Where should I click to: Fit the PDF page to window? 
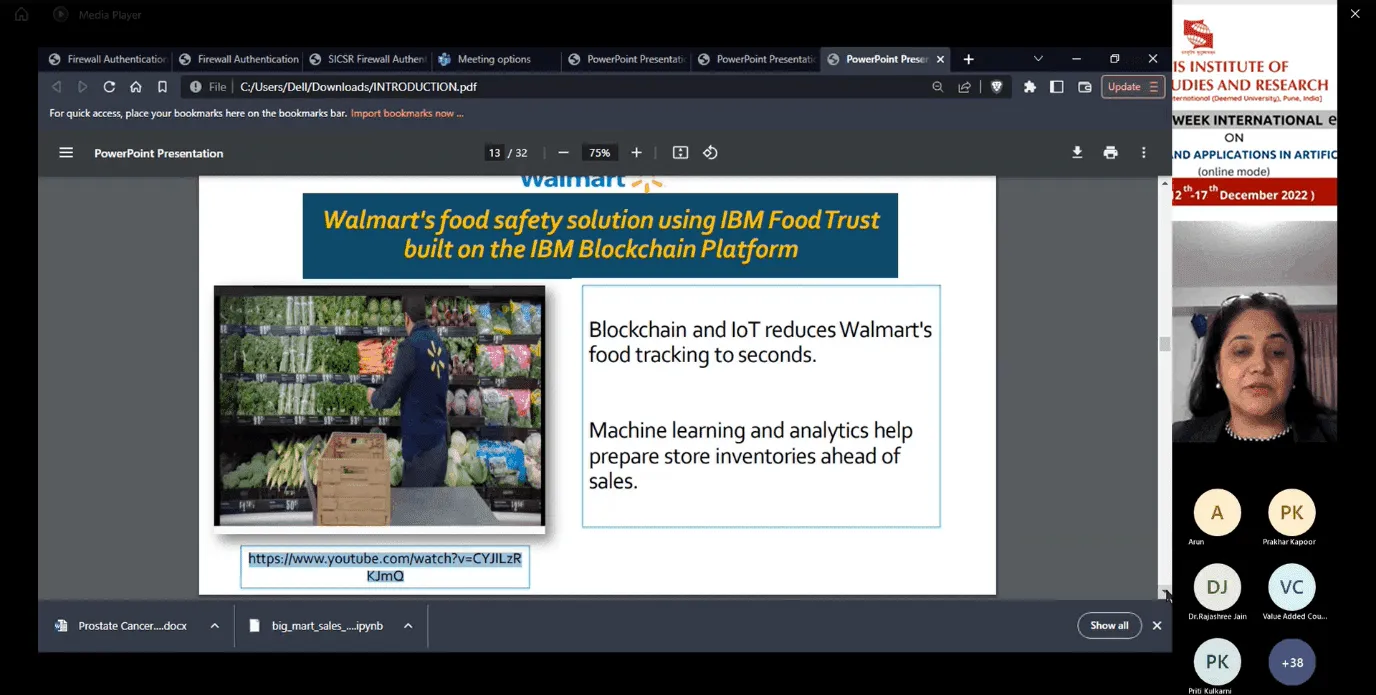(681, 153)
